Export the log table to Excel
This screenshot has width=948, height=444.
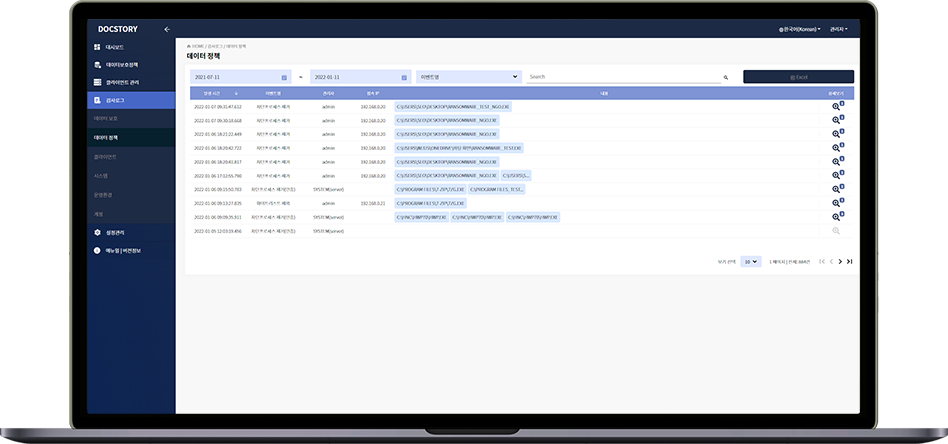tap(798, 77)
